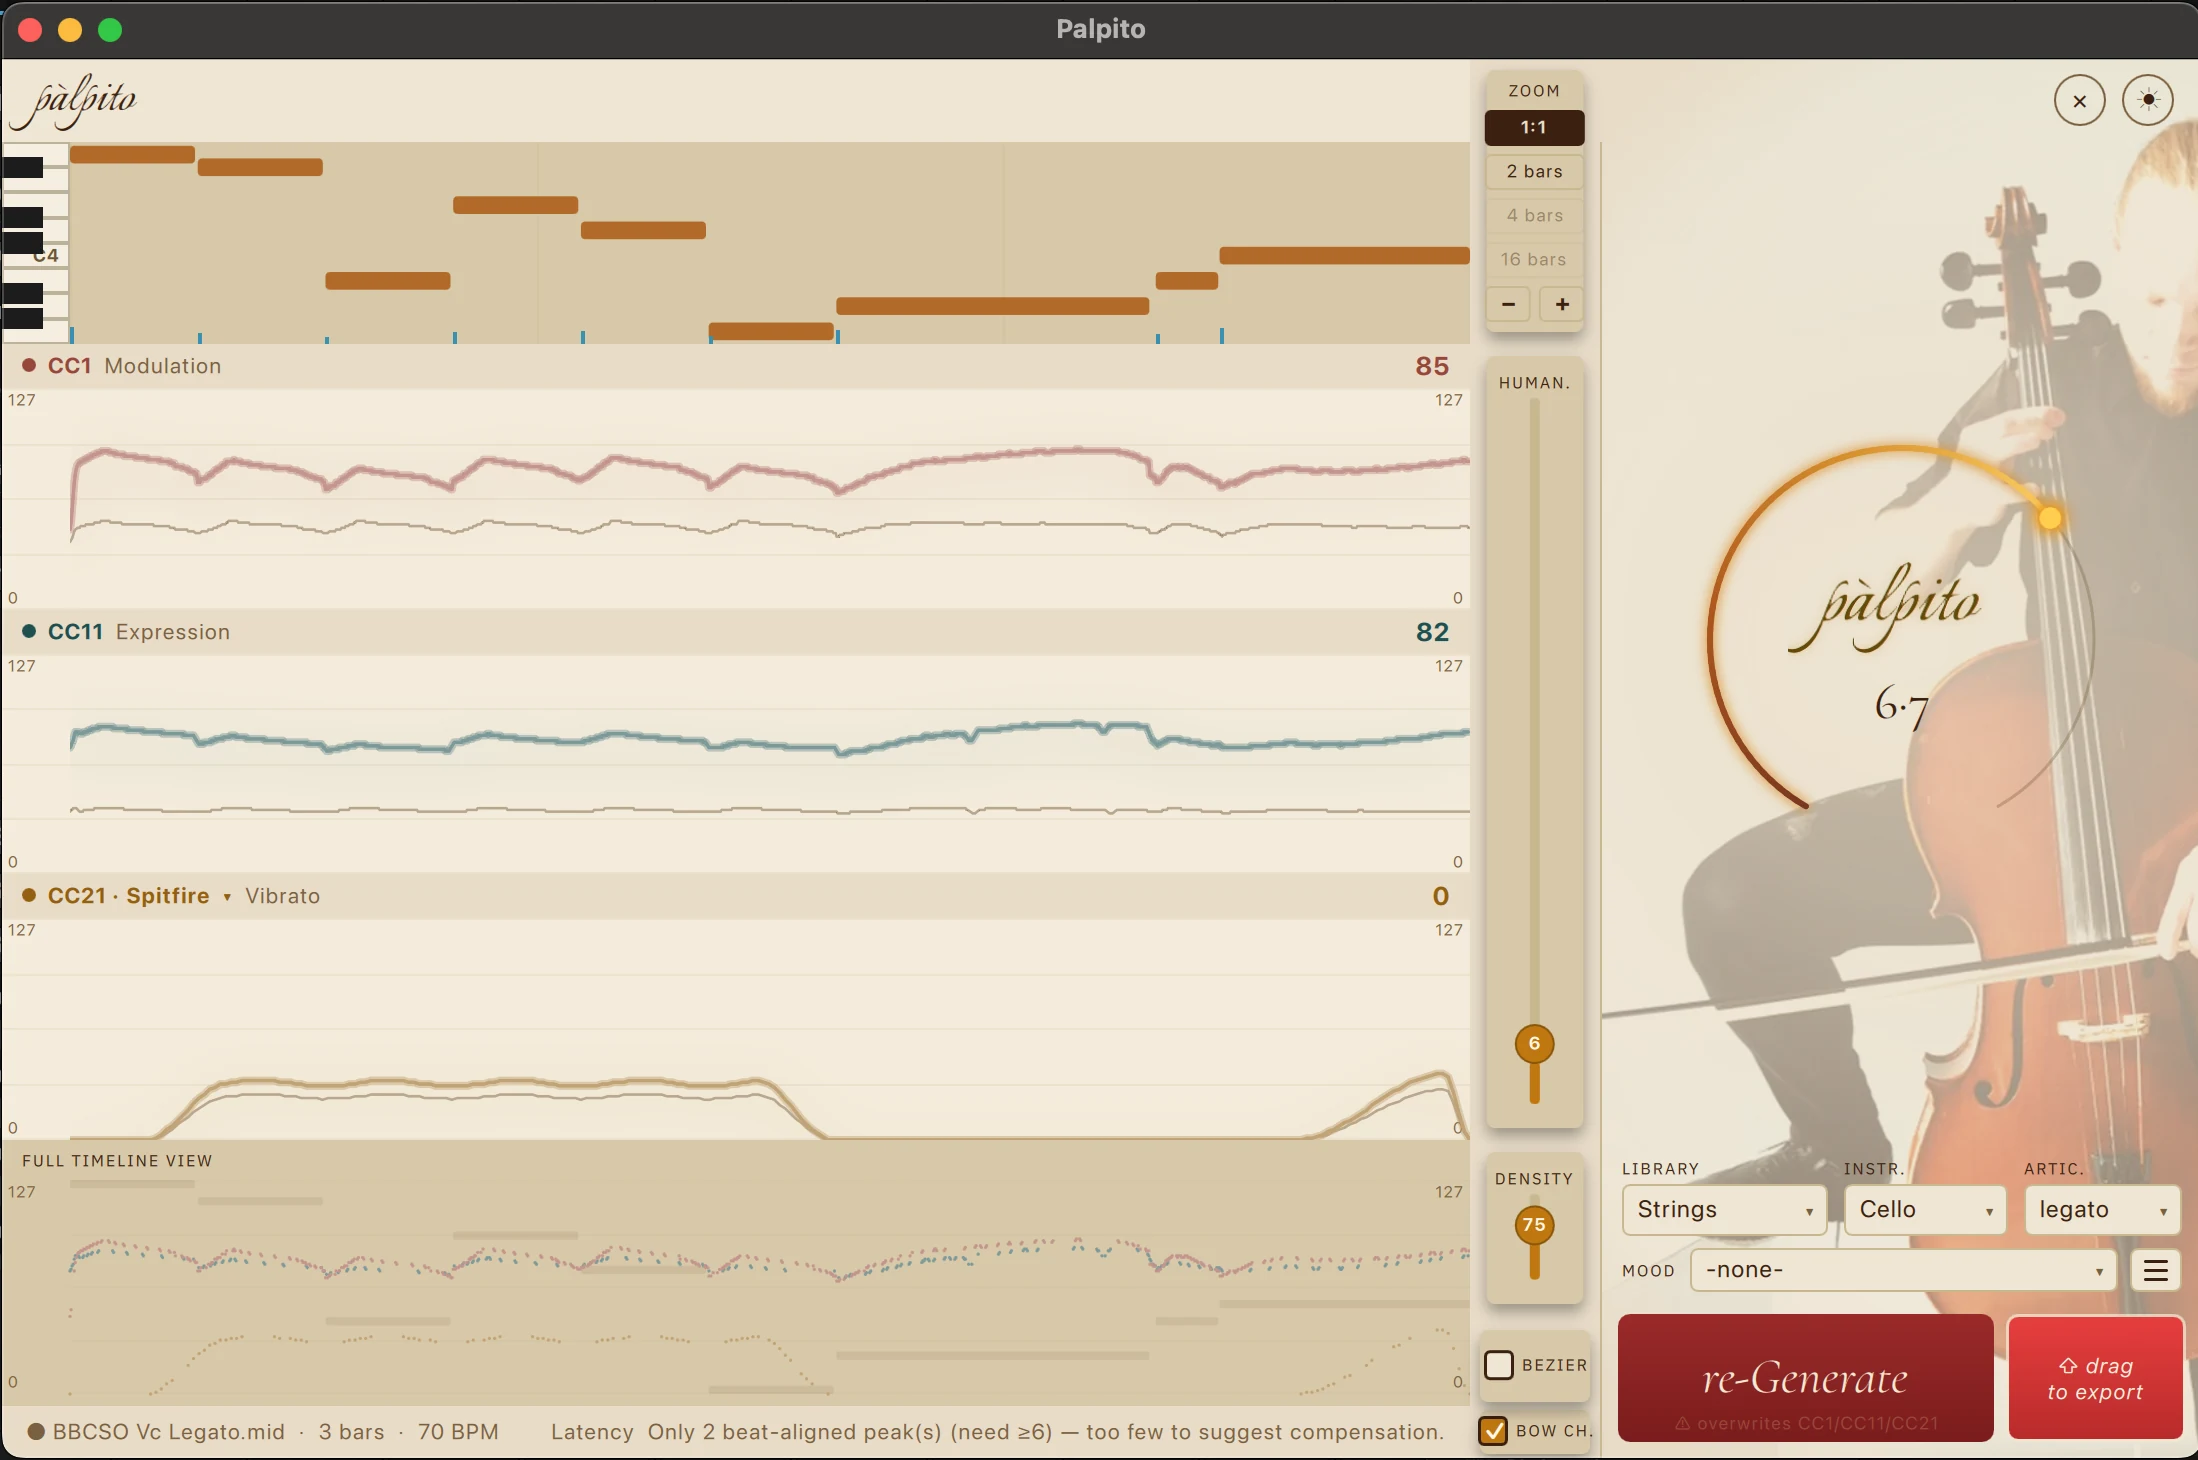The image size is (2198, 1460).
Task: Click the CC21 Vibrato orange dot
Action: point(29,895)
